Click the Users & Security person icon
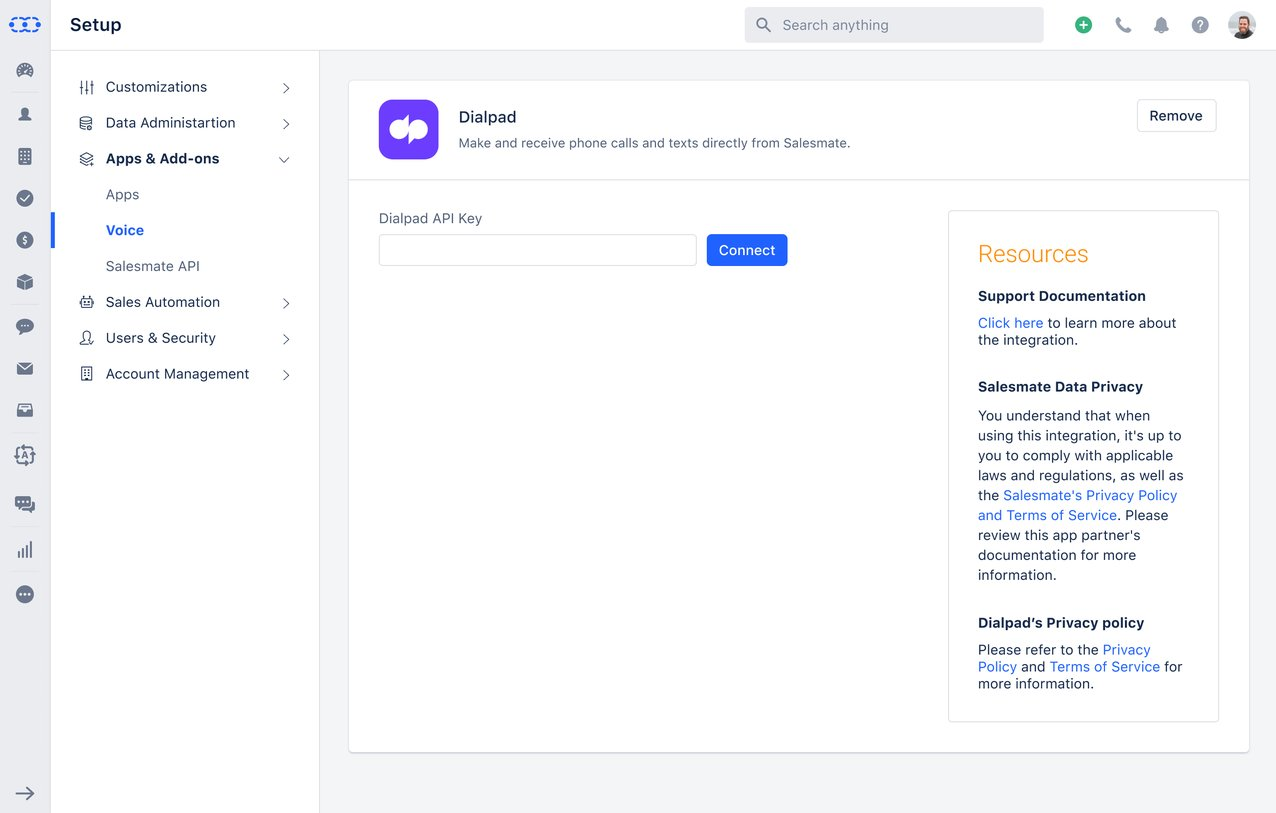Screen dimensions: 1276x813 click(87, 338)
